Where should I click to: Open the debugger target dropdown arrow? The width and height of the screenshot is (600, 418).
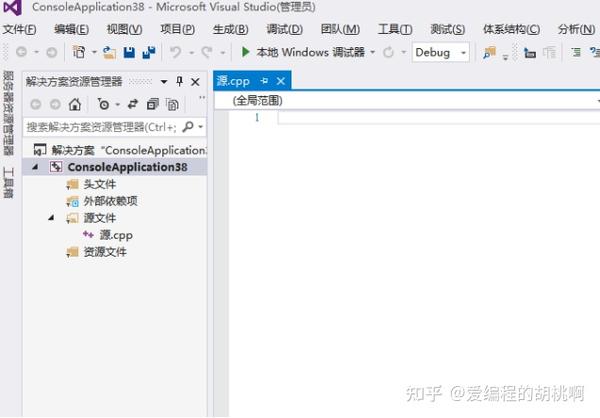[372, 52]
